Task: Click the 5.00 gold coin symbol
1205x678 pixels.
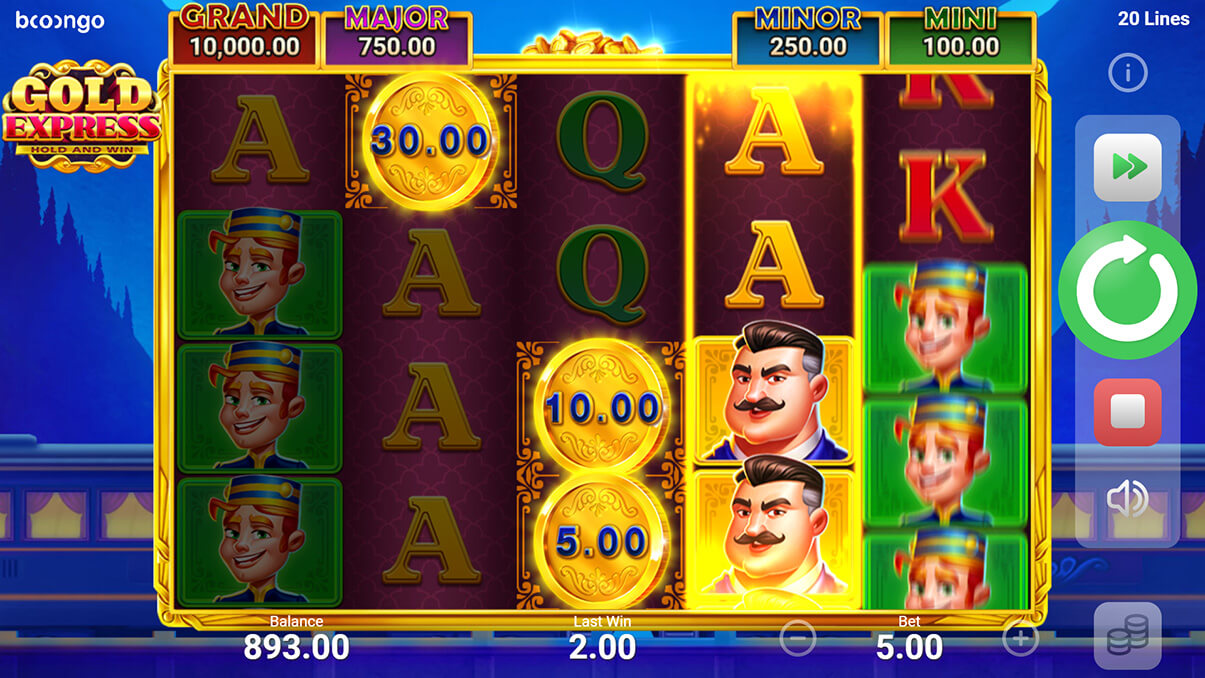Action: point(602,541)
